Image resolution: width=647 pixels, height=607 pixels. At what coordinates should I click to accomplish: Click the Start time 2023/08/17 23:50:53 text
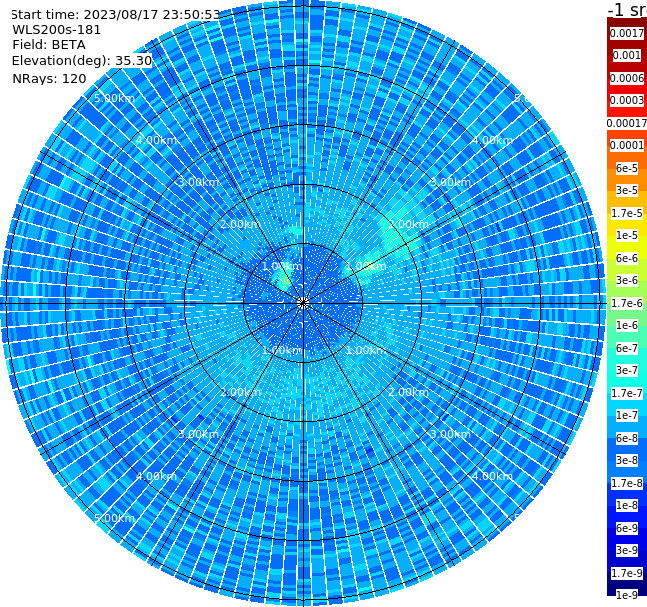click(x=116, y=15)
